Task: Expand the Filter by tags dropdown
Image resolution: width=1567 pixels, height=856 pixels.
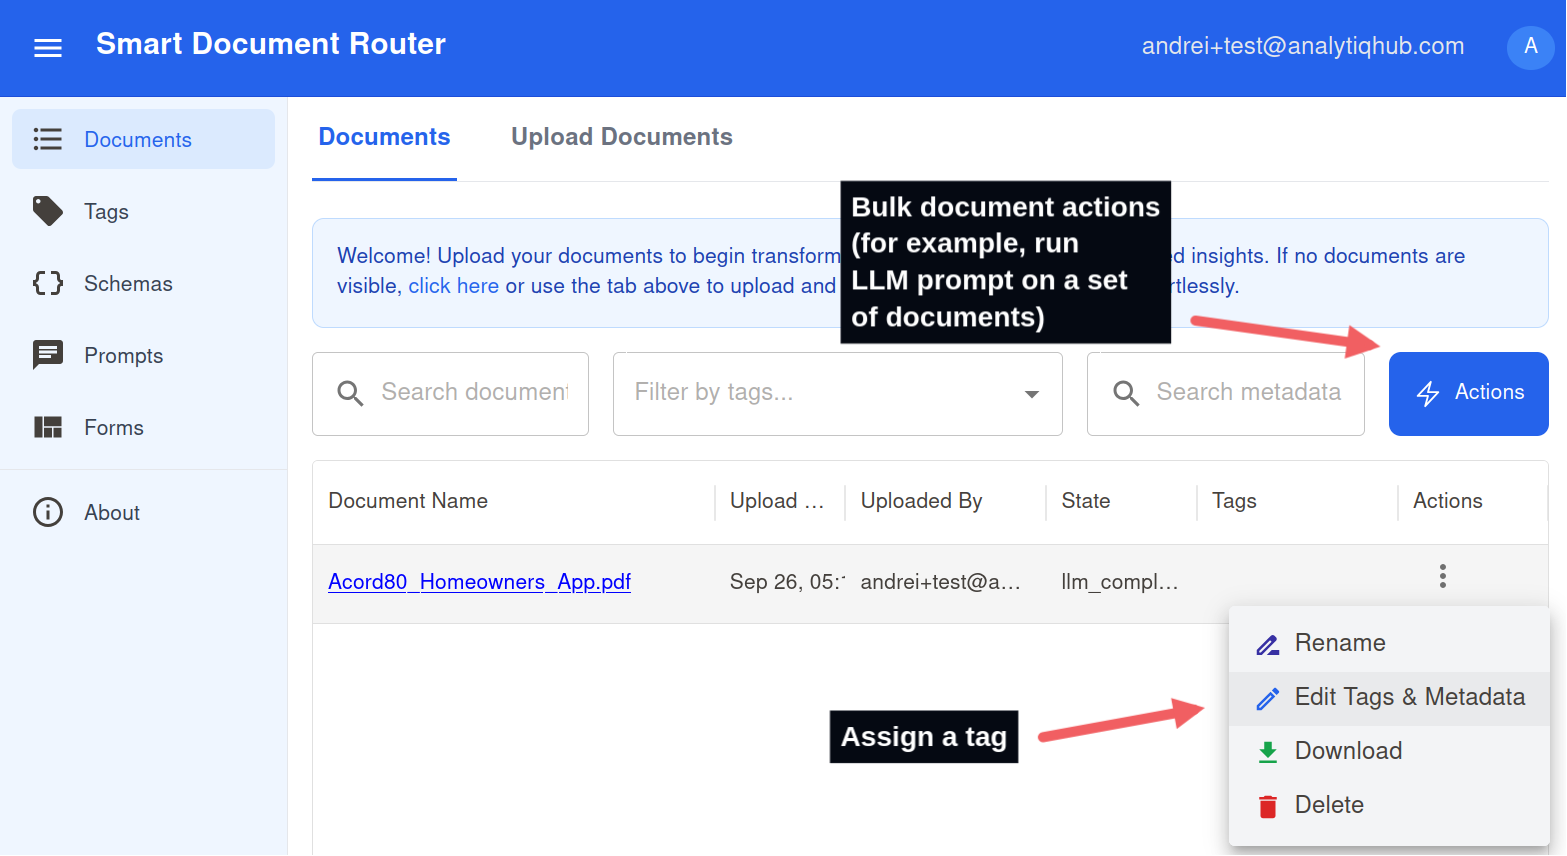Action: (1031, 394)
